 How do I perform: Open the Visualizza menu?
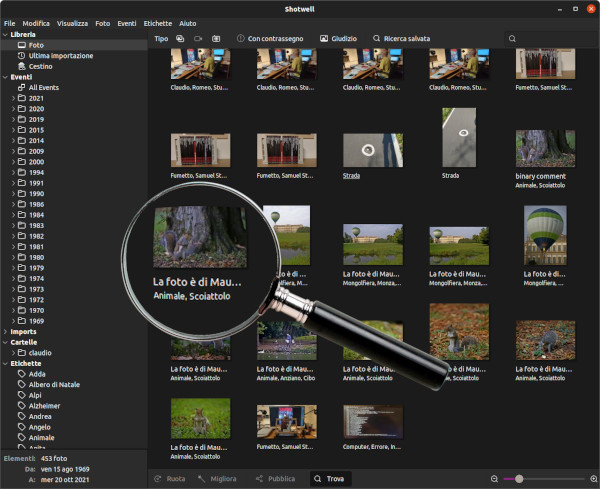(x=72, y=22)
